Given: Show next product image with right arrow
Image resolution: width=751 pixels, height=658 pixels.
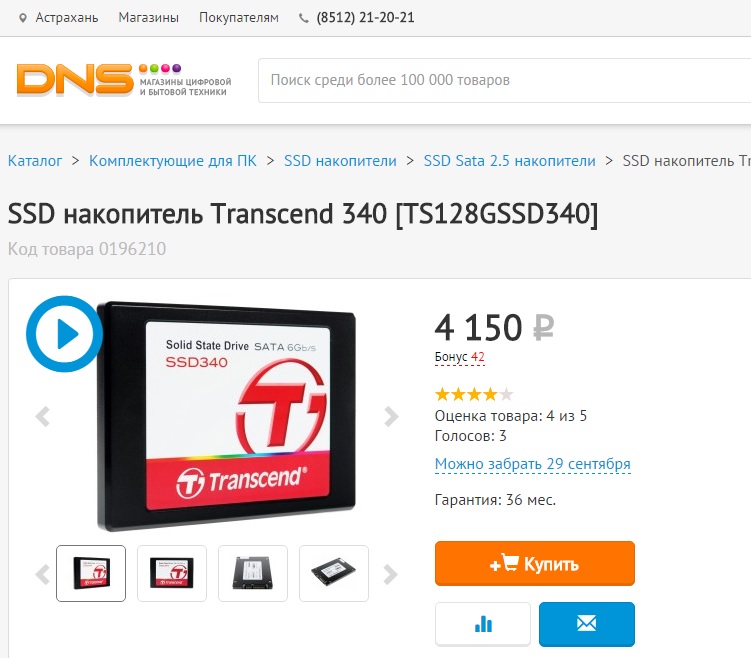Looking at the screenshot, I should coord(391,416).
